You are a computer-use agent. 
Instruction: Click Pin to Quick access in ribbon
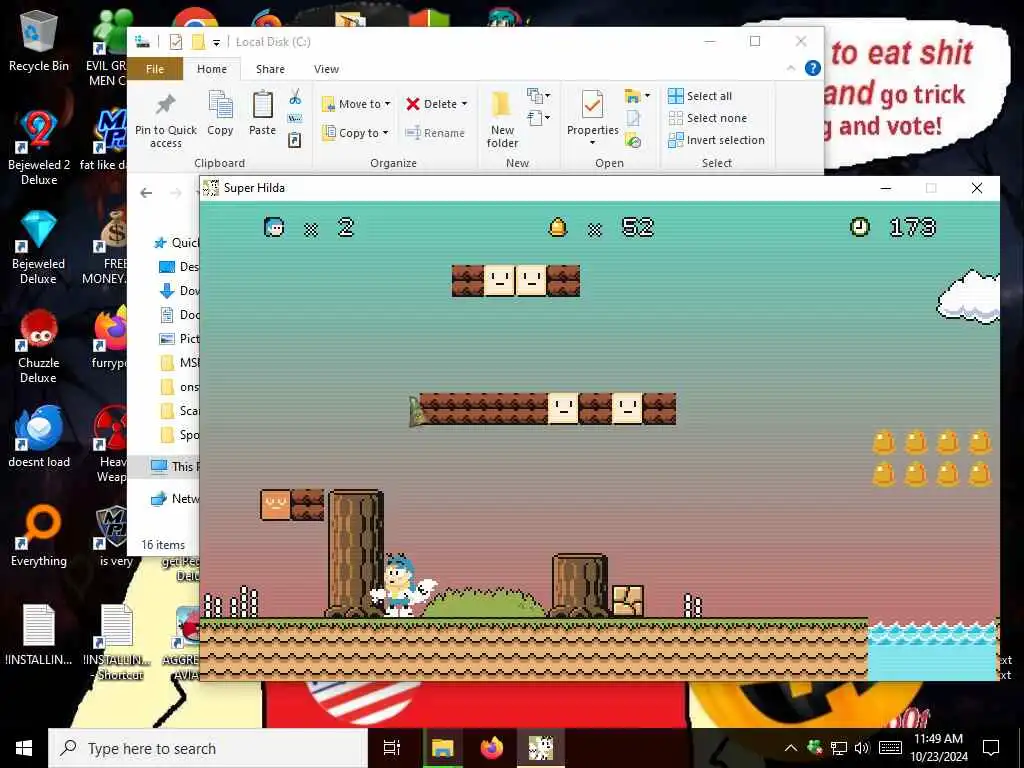(x=165, y=120)
